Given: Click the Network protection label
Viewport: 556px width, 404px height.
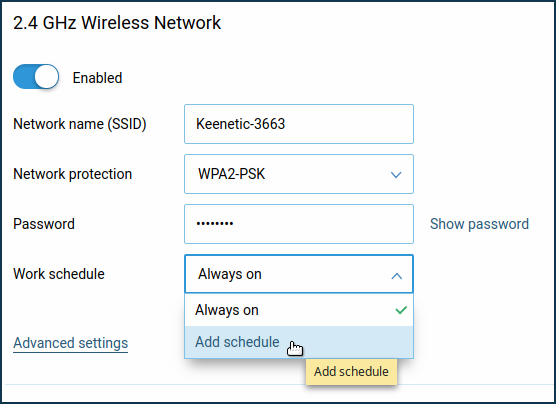Looking at the screenshot, I should tap(73, 174).
